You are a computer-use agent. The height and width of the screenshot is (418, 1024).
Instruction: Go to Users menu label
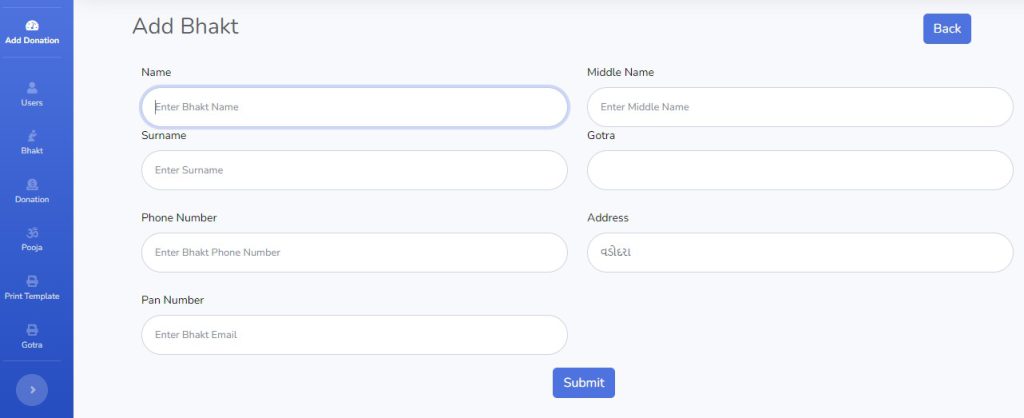pos(32,103)
